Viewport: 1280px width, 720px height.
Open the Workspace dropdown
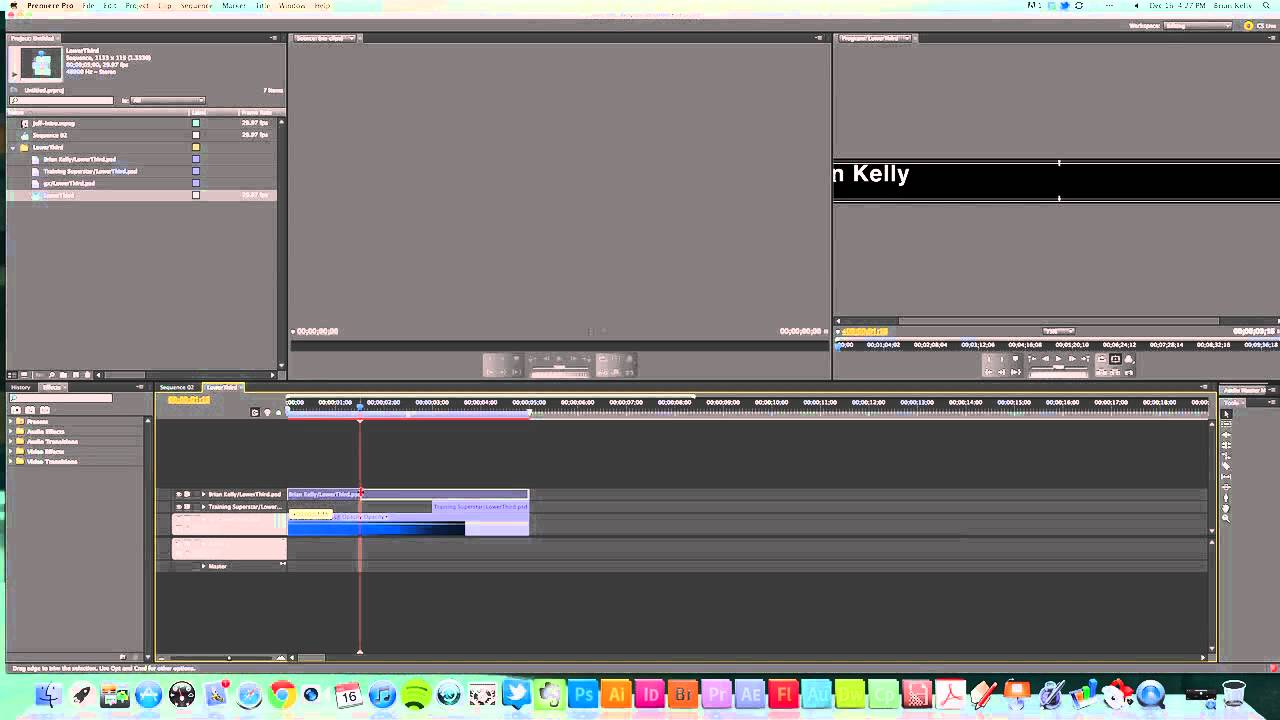click(1197, 25)
